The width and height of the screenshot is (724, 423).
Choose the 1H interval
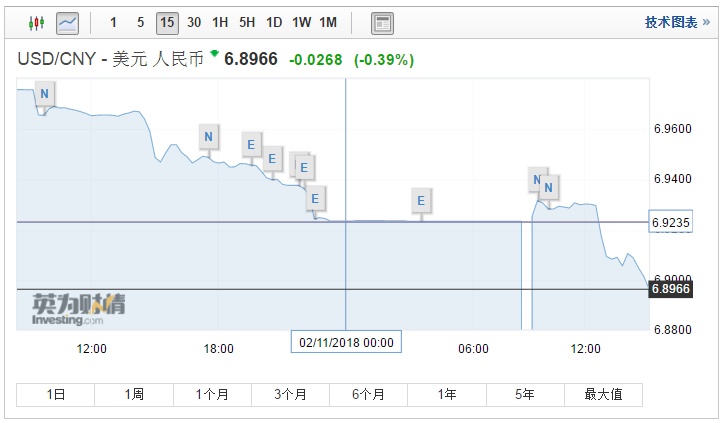pos(220,22)
